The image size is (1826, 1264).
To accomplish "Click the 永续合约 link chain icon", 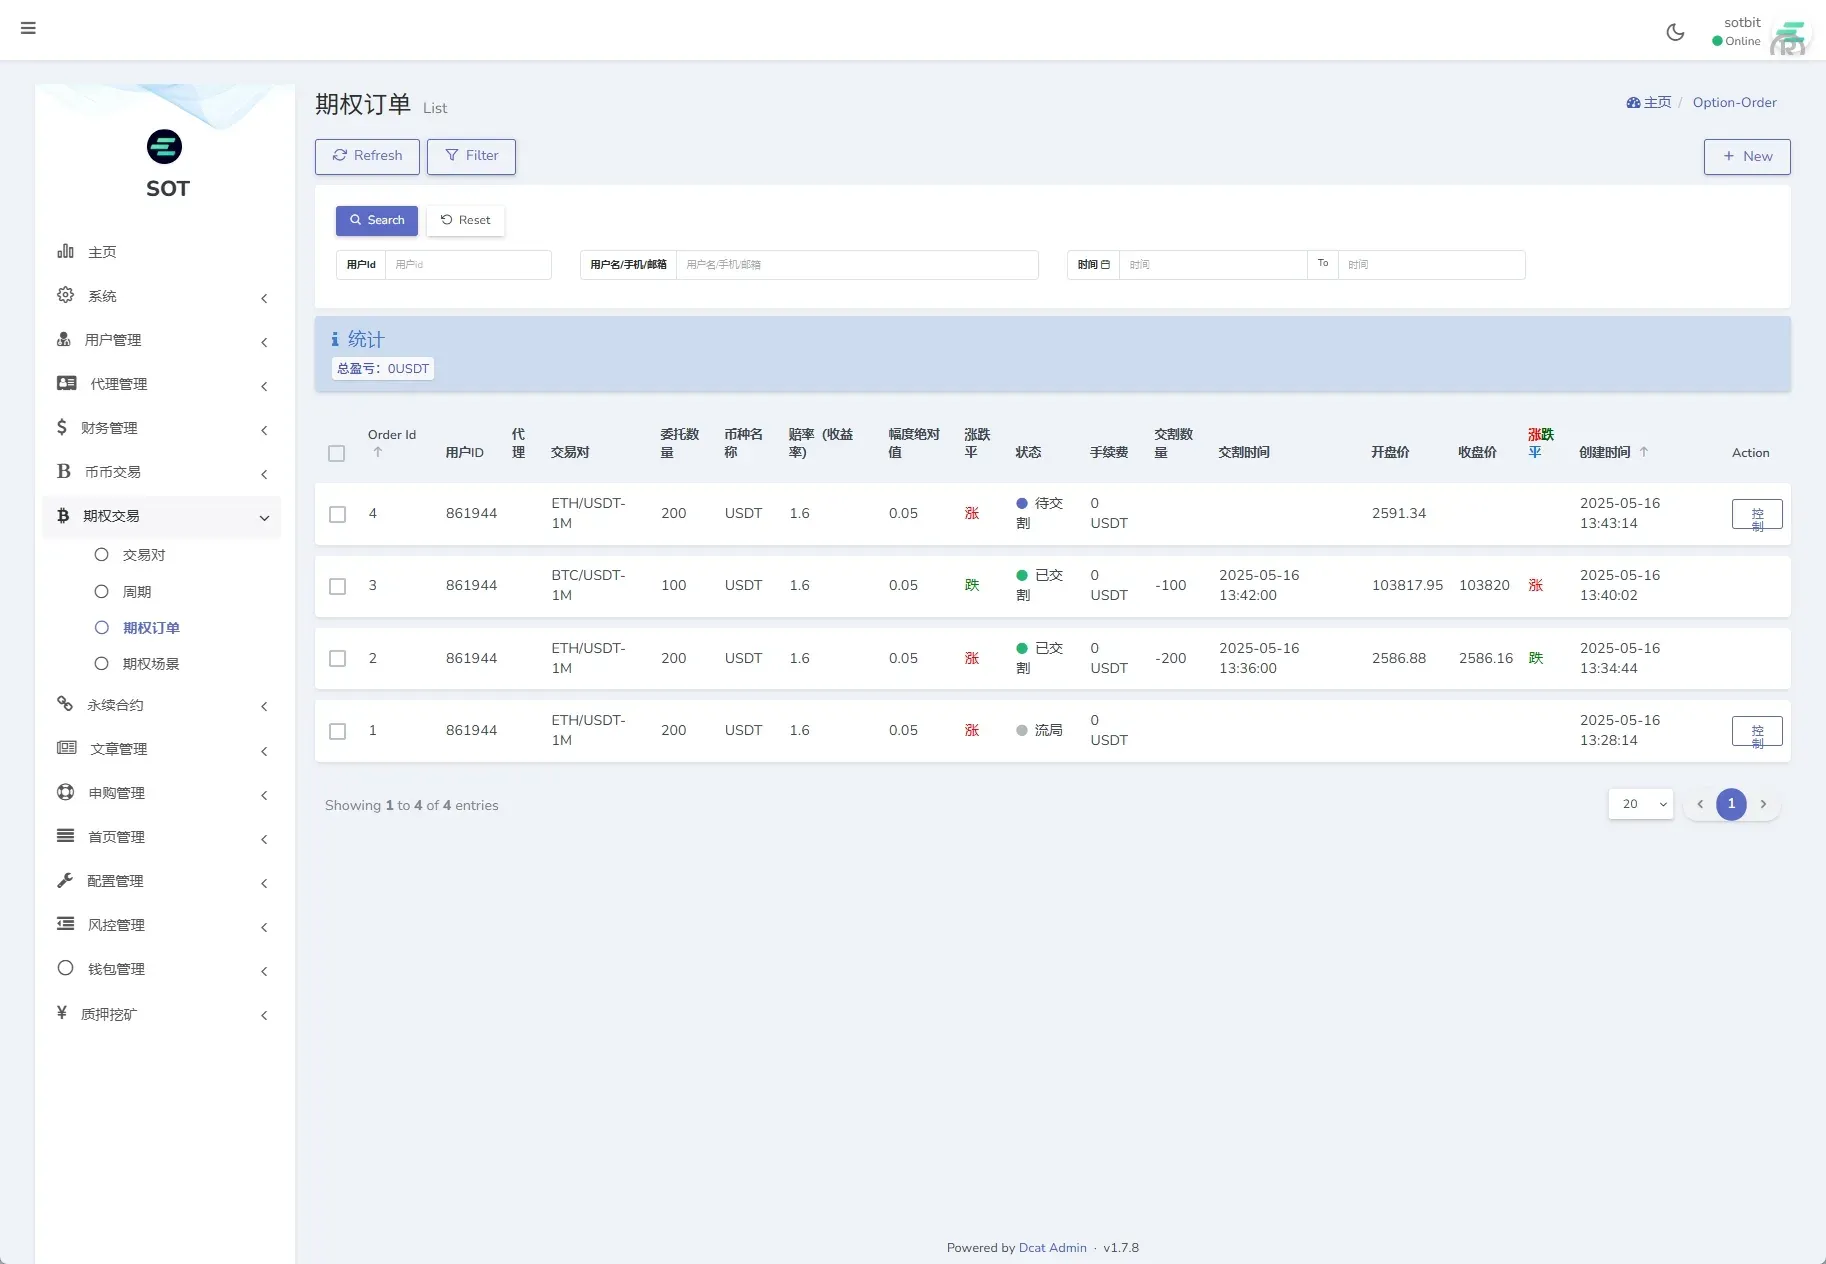I will click(x=65, y=704).
